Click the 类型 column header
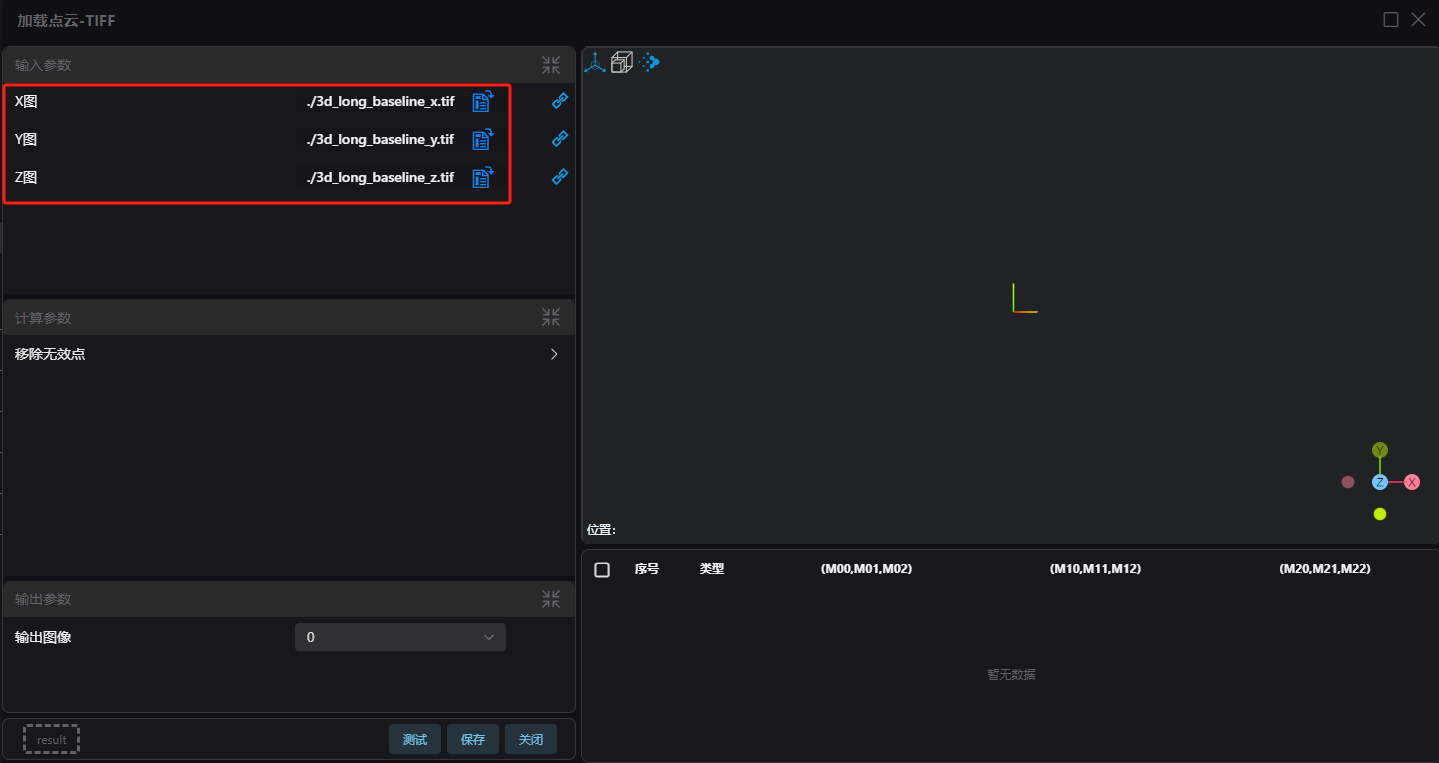The image size is (1439, 763). (x=712, y=569)
